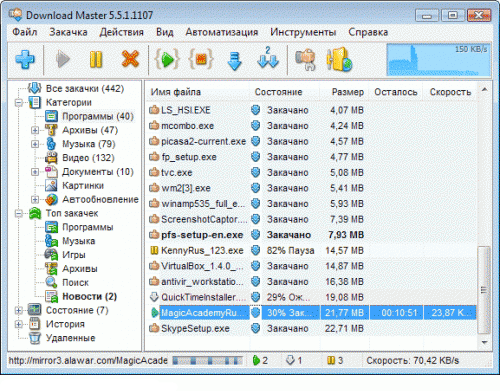
Task: Select the SkypeSetup.exe file
Action: pyautogui.click(x=195, y=329)
